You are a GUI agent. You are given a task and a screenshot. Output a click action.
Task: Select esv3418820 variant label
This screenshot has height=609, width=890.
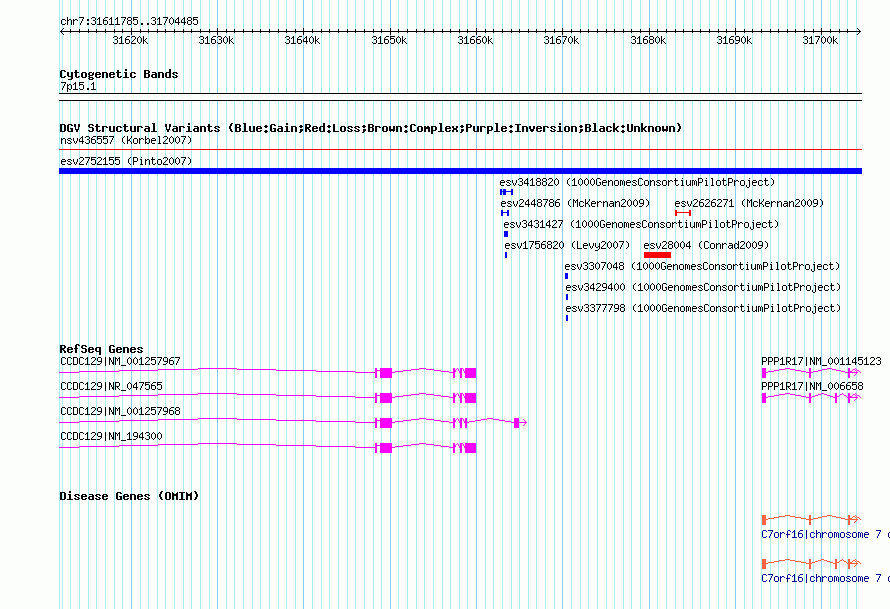(x=637, y=182)
